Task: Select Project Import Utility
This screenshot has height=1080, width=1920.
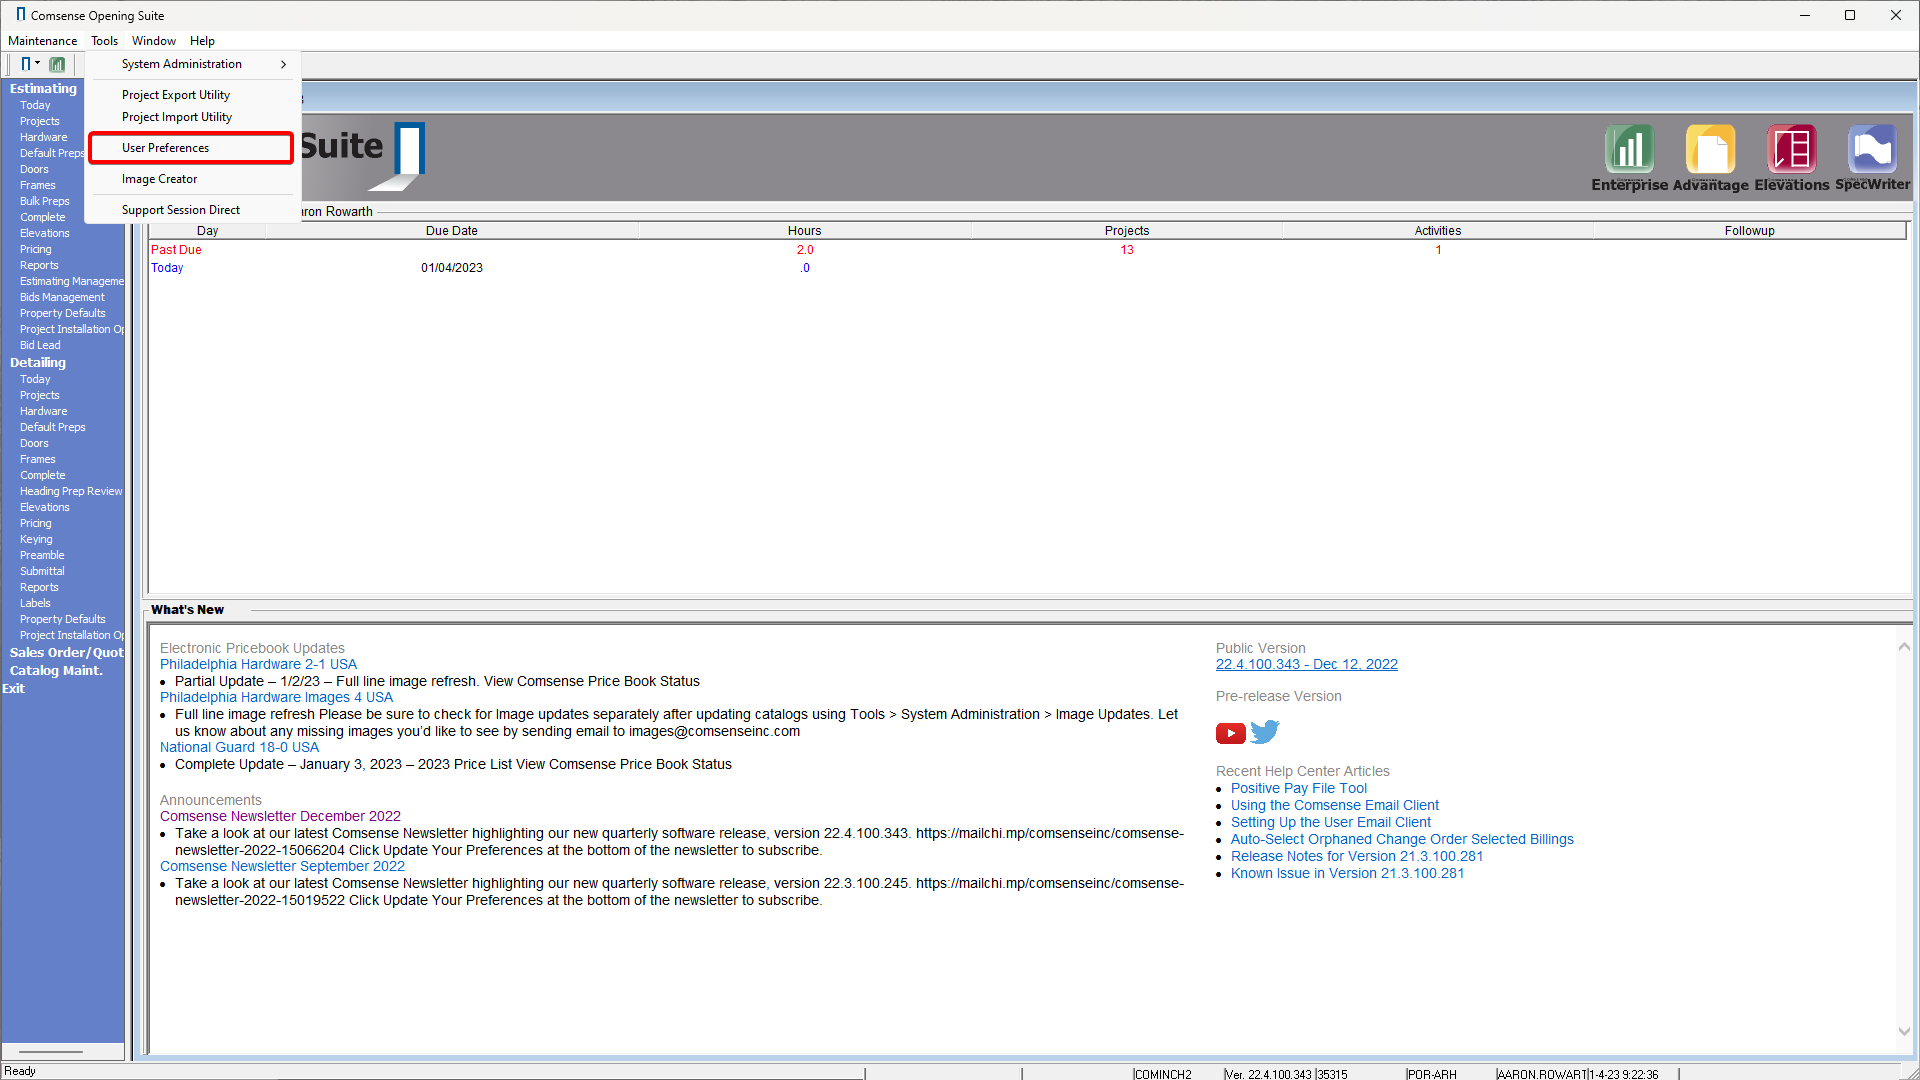Action: tap(177, 117)
